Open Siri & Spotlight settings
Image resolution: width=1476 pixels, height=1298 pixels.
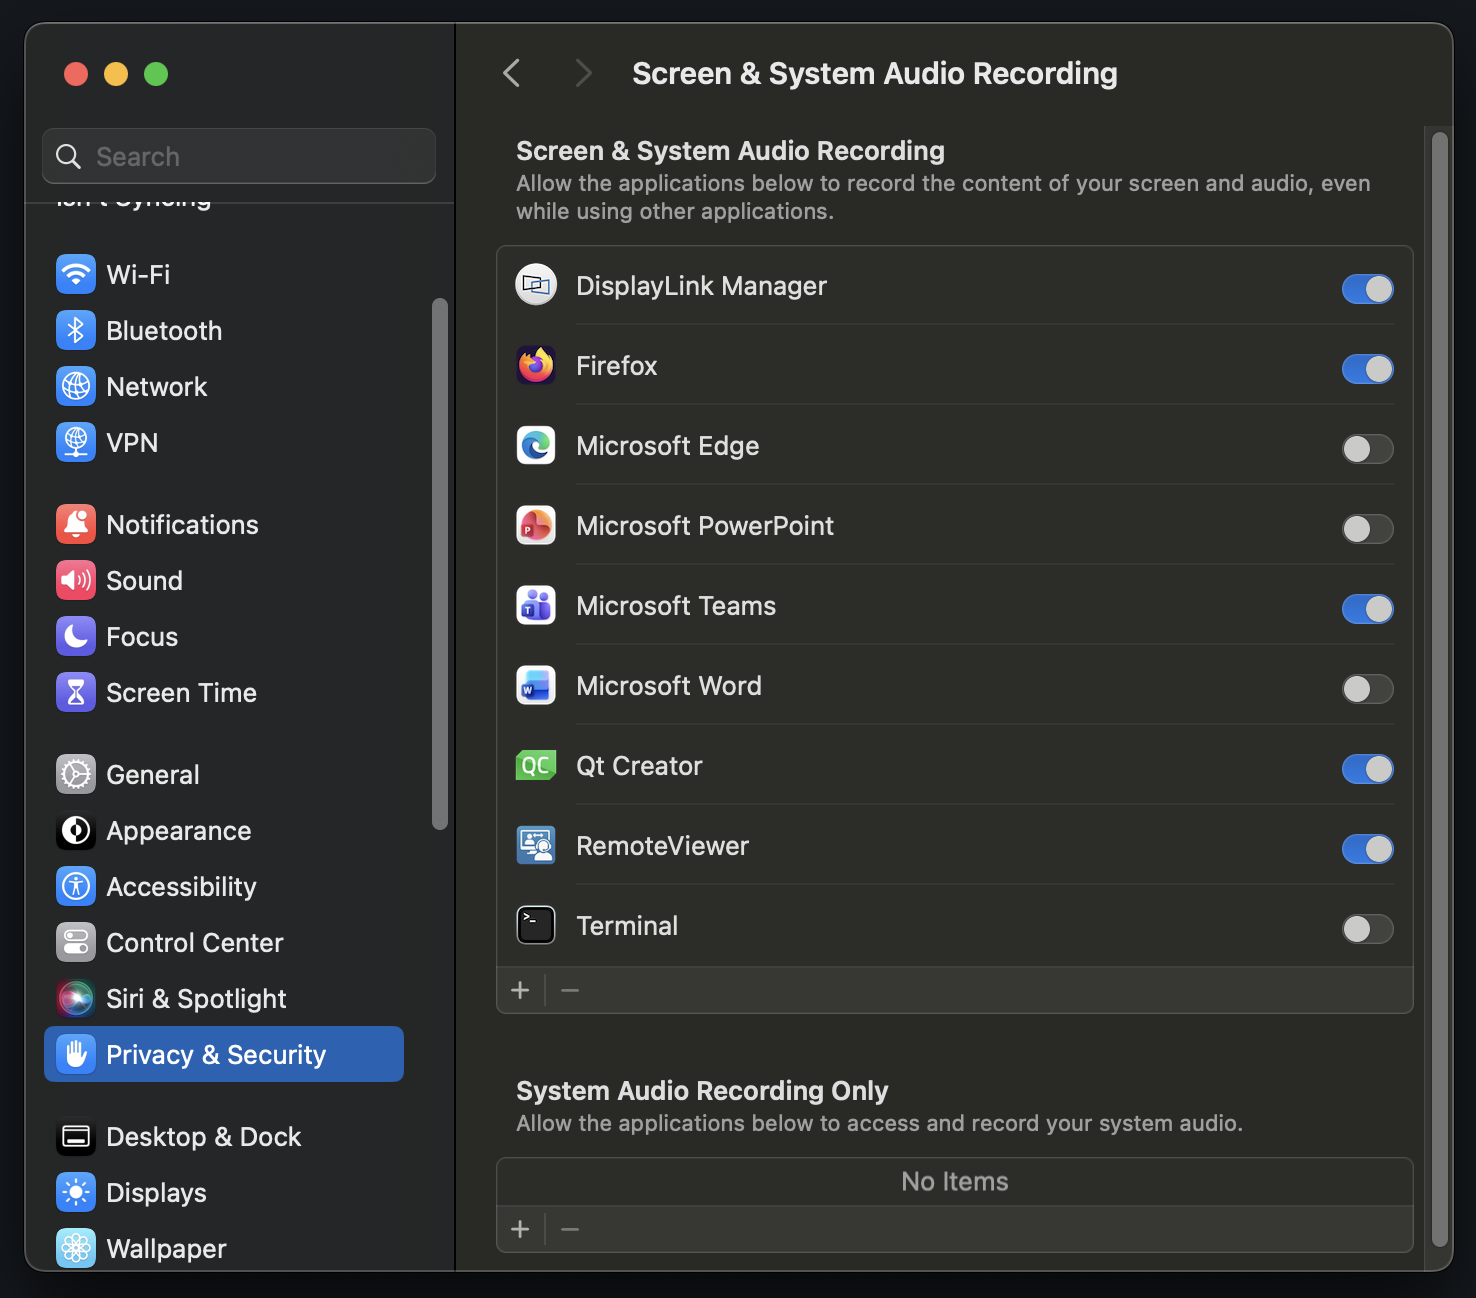(196, 998)
